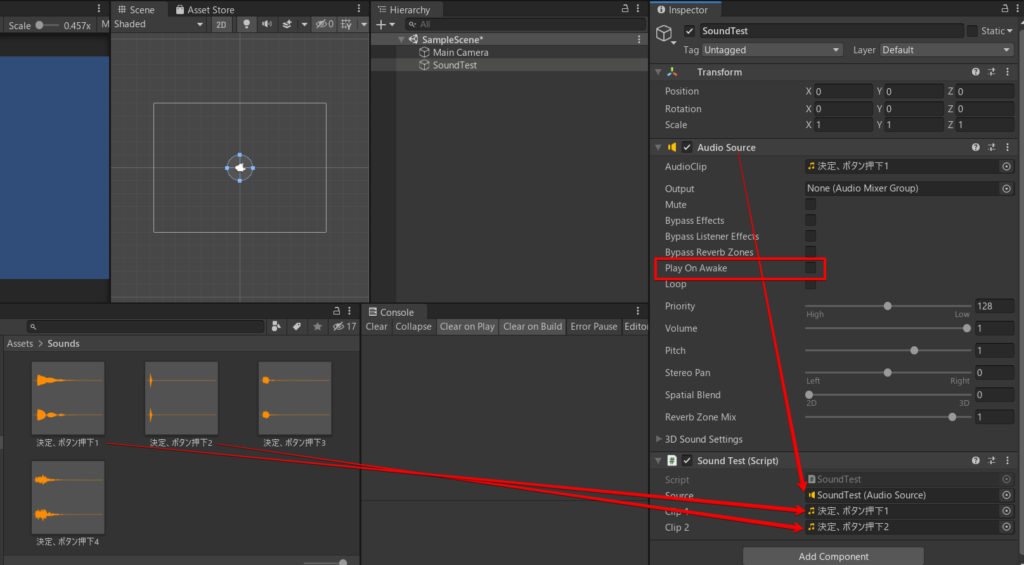Disable the Audio Source component checkbox
This screenshot has width=1024, height=565.
pyautogui.click(x=687, y=147)
